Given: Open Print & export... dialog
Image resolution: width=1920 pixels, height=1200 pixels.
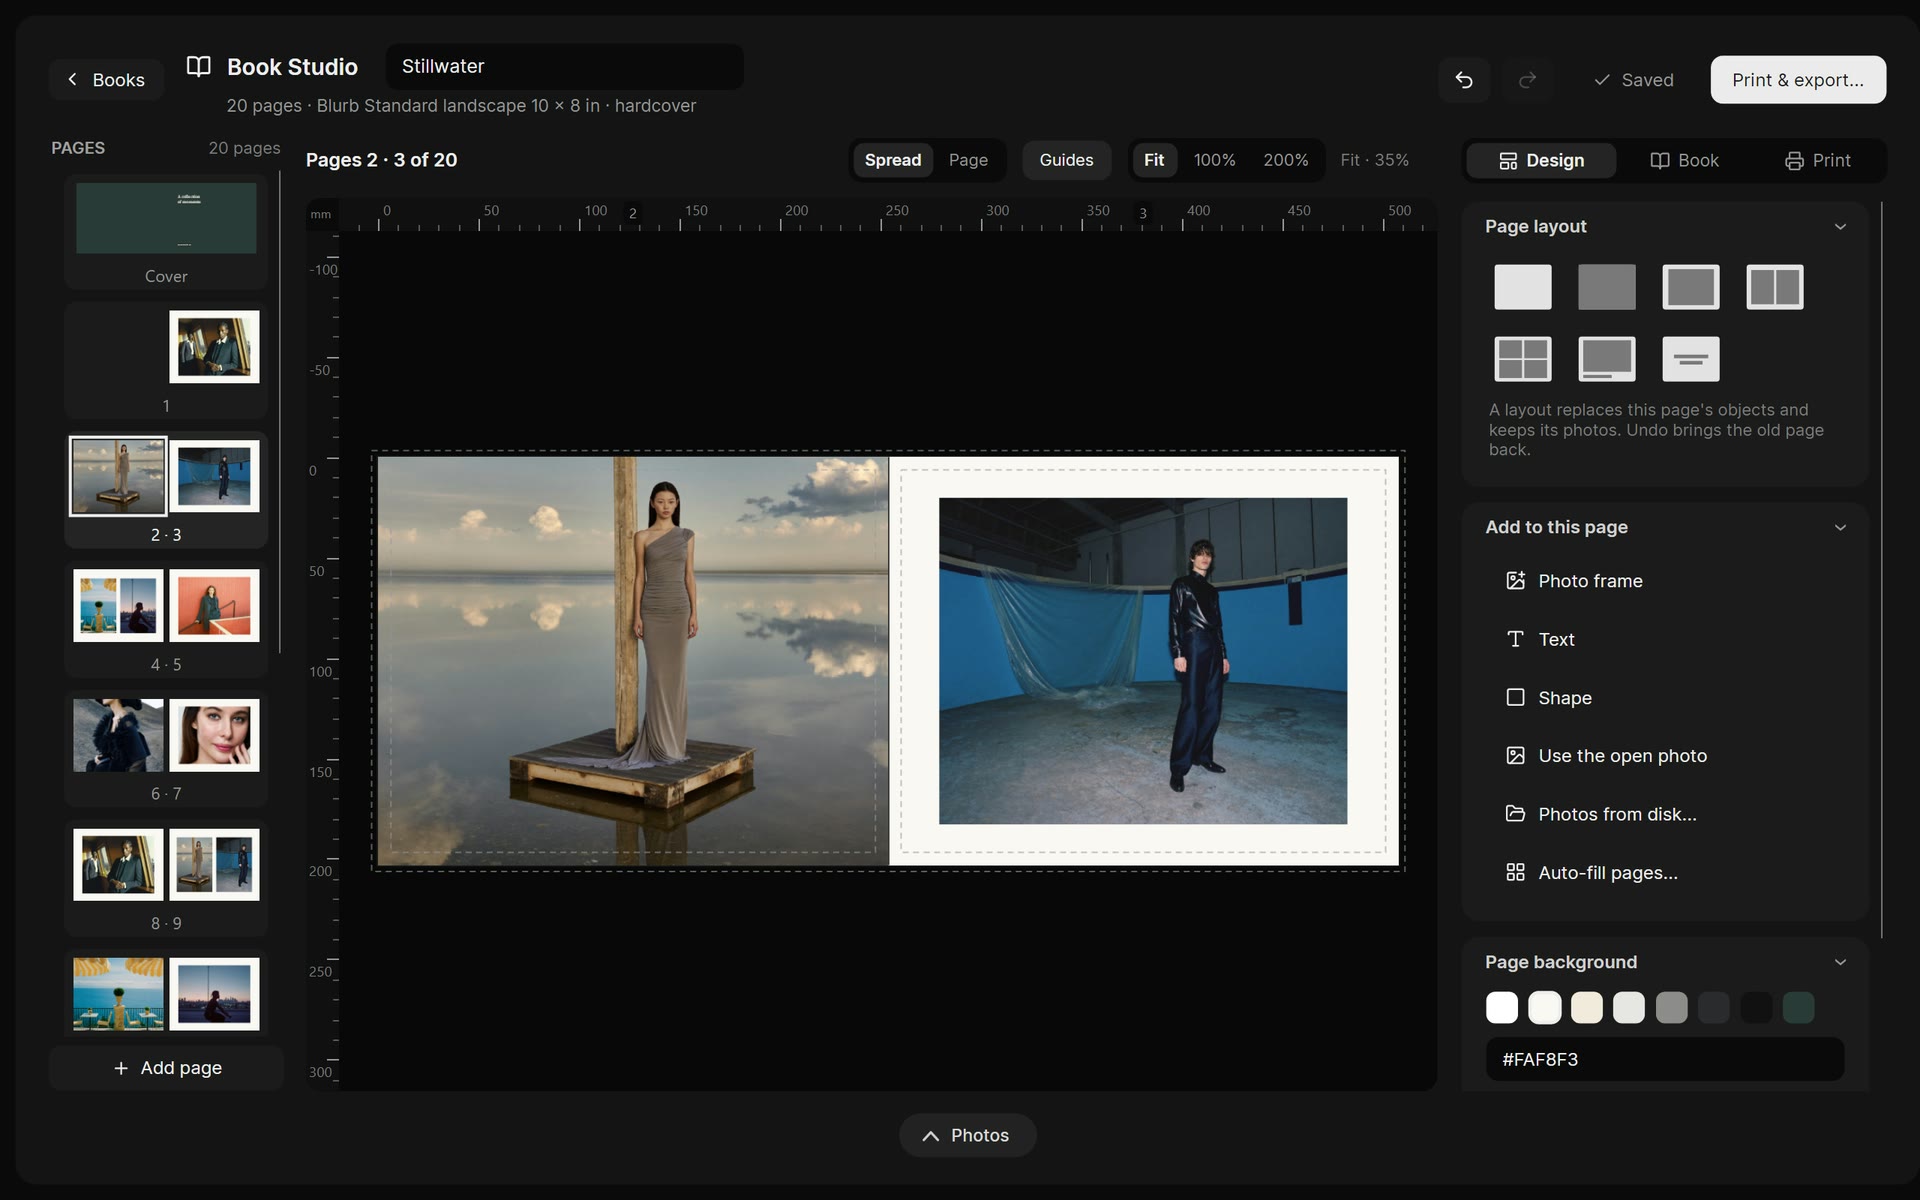Looking at the screenshot, I should 1798,80.
